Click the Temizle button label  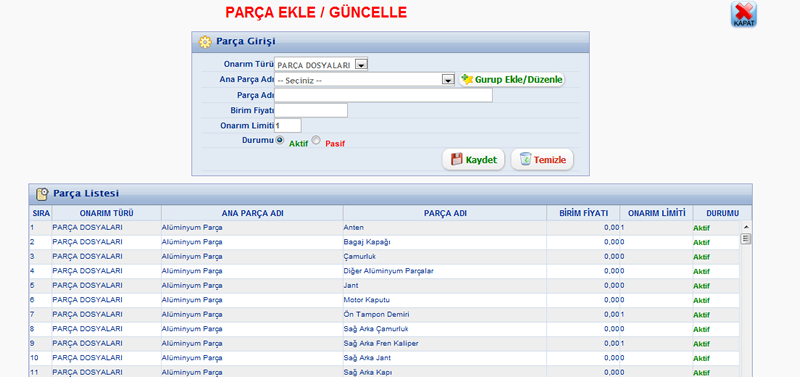point(549,160)
